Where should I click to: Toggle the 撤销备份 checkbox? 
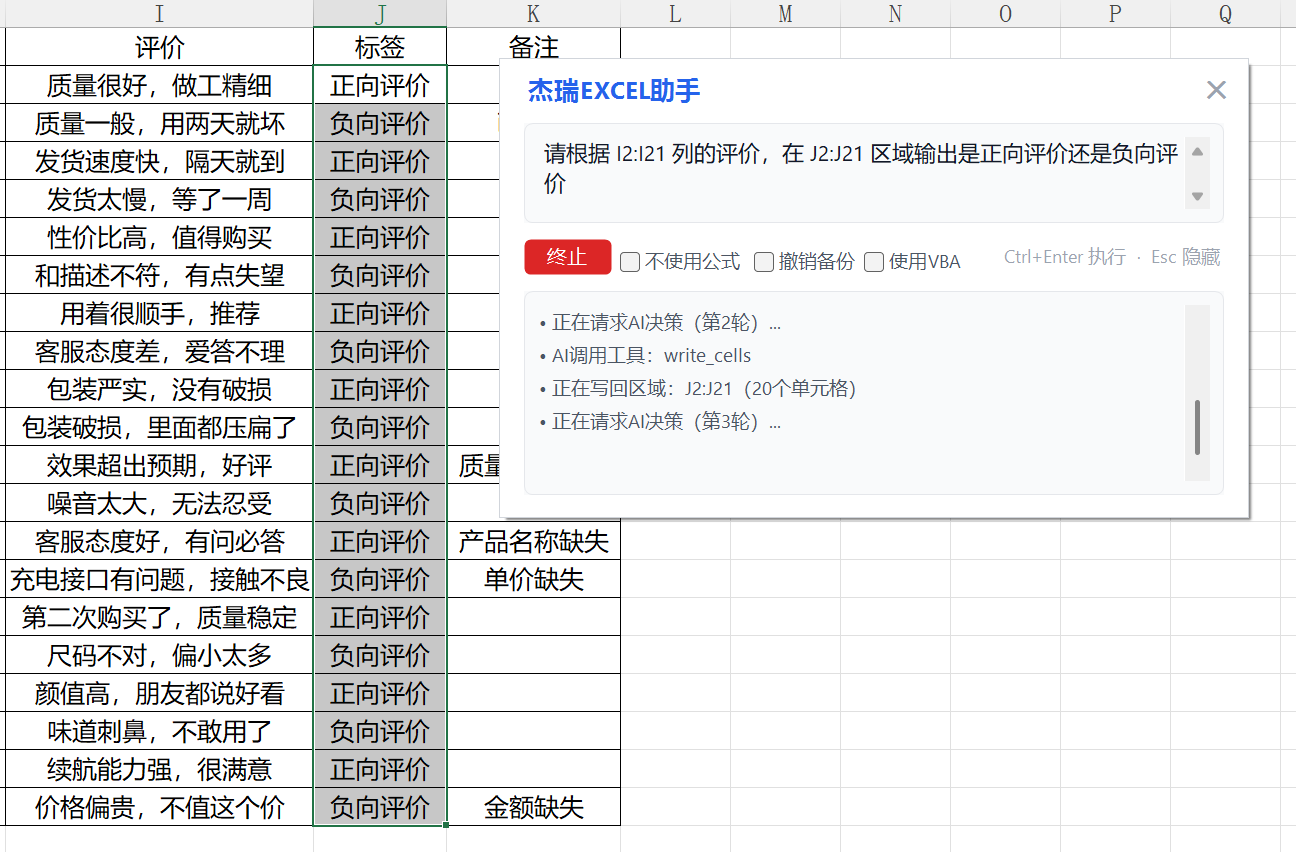[764, 262]
